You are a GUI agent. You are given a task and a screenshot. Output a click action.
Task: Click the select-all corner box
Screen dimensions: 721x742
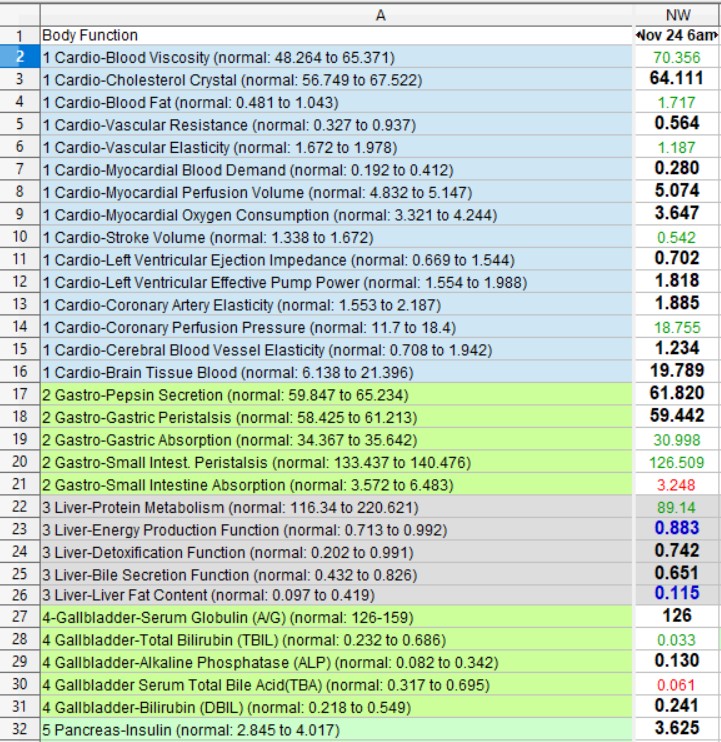[x=20, y=14]
